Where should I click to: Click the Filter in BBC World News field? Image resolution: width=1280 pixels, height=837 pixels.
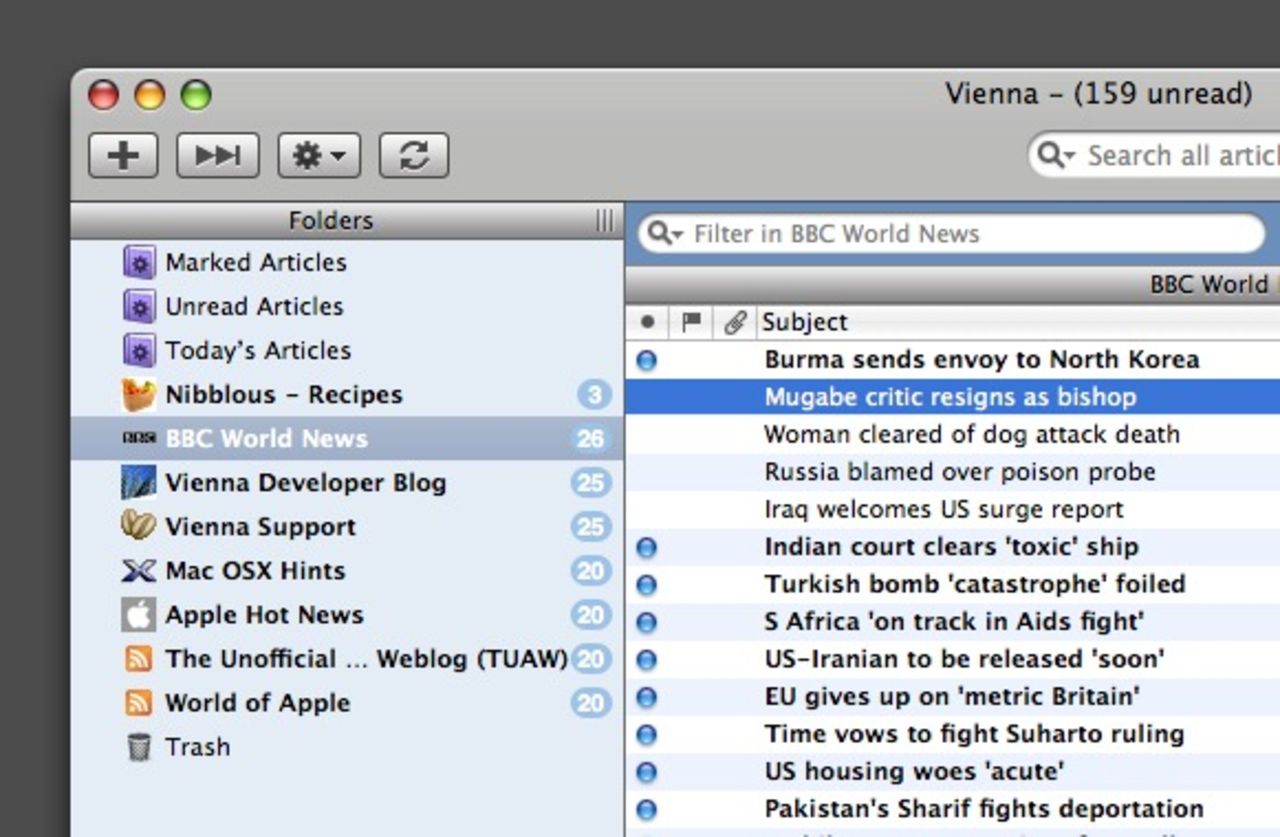pyautogui.click(x=960, y=234)
